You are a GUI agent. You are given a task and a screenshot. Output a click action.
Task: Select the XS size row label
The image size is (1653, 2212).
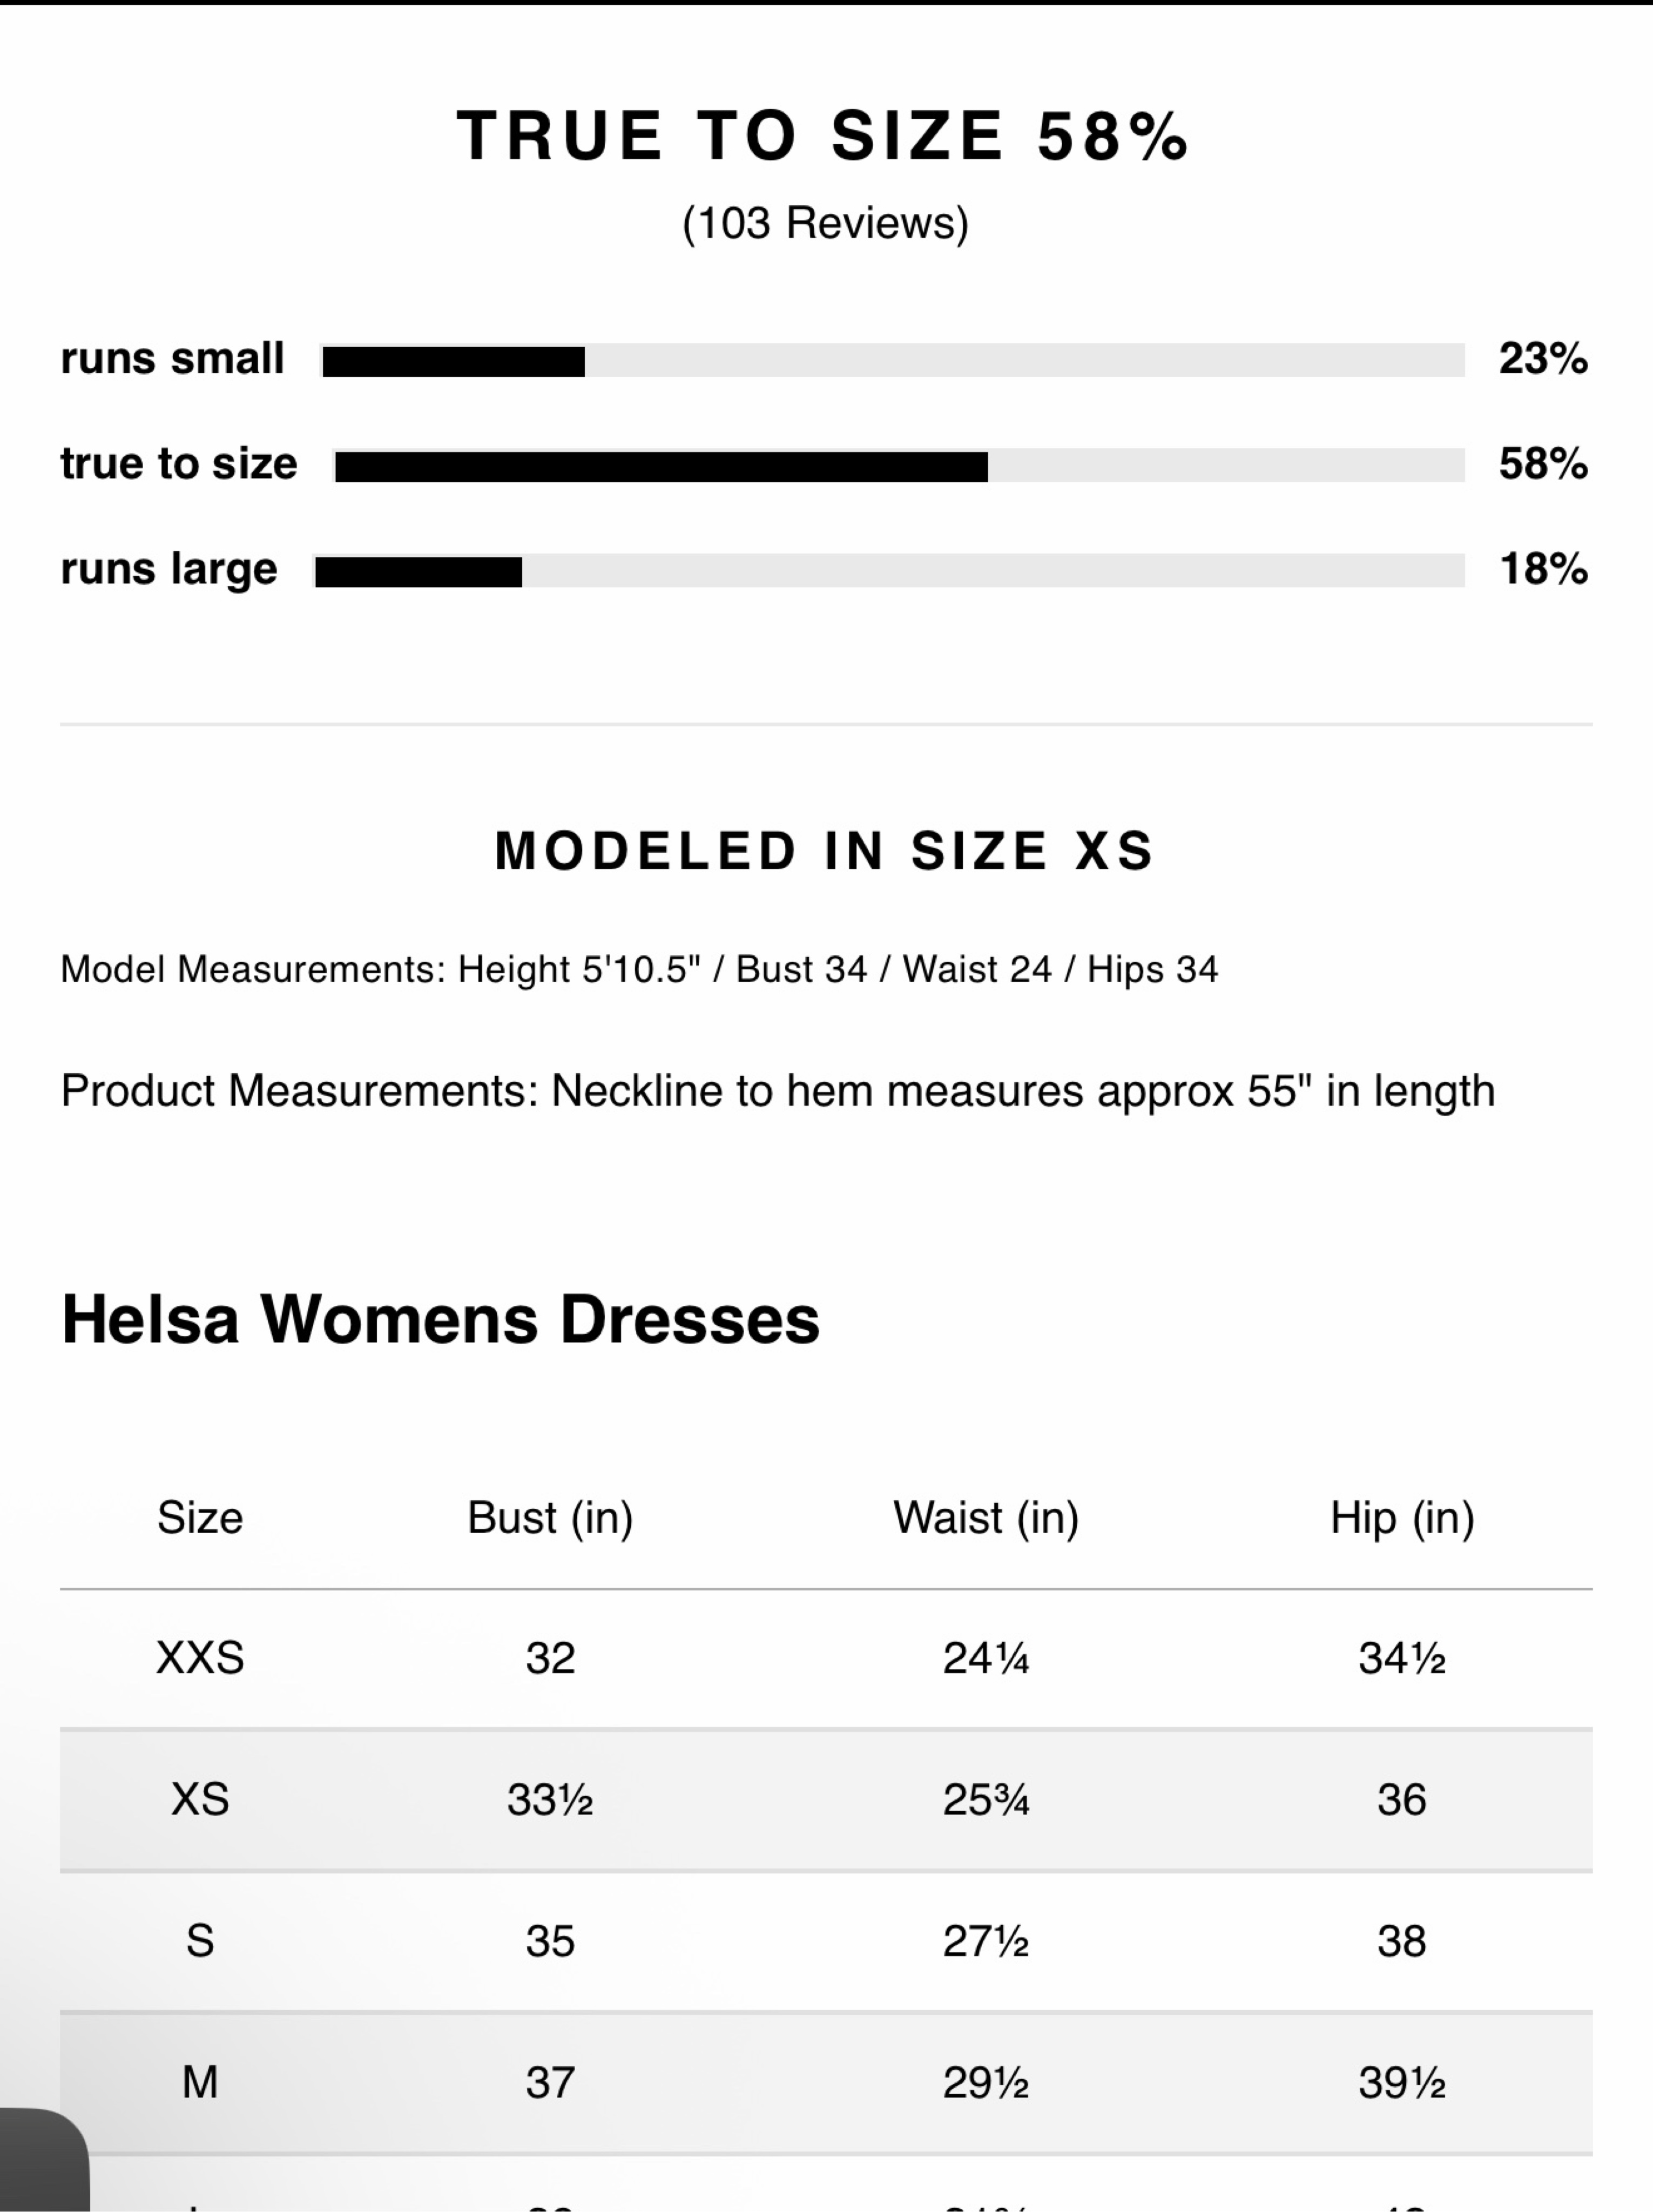coord(200,1800)
